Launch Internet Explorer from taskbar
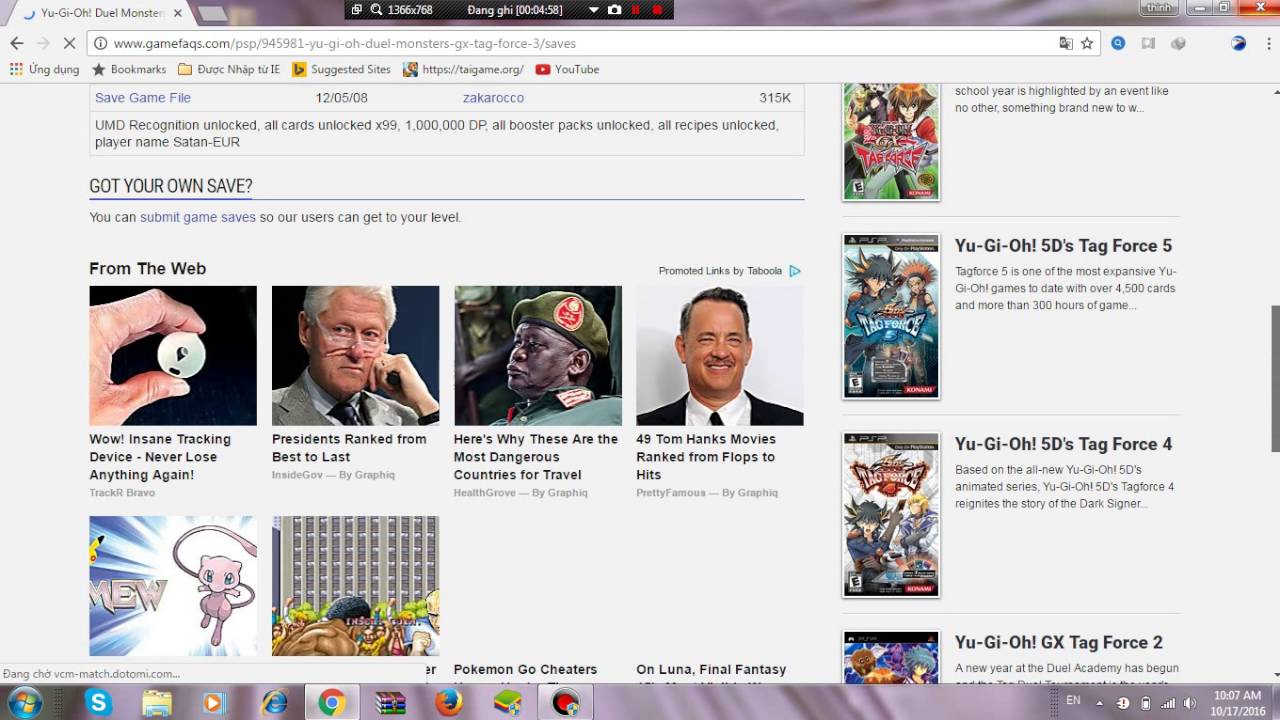This screenshot has height=720, width=1280. point(273,703)
